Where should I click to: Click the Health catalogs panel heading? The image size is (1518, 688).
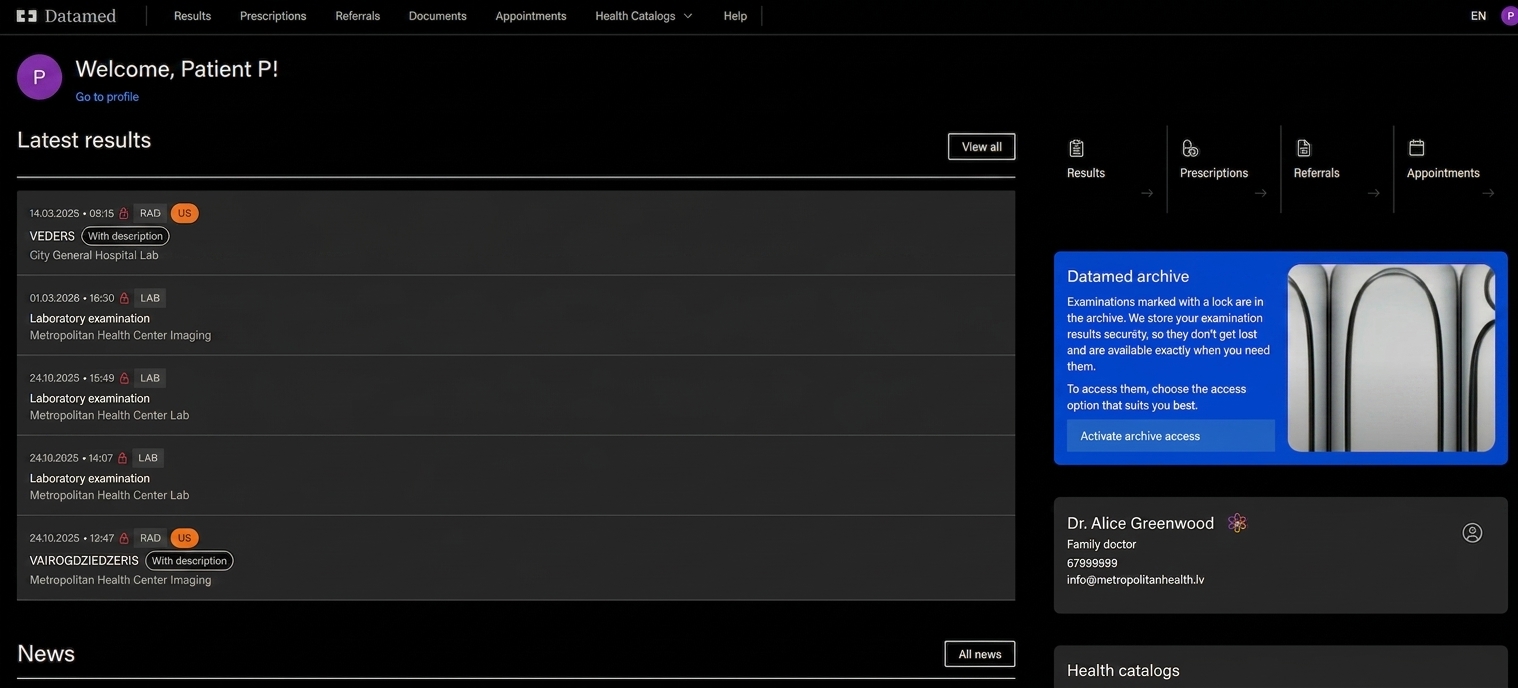pyautogui.click(x=1123, y=670)
